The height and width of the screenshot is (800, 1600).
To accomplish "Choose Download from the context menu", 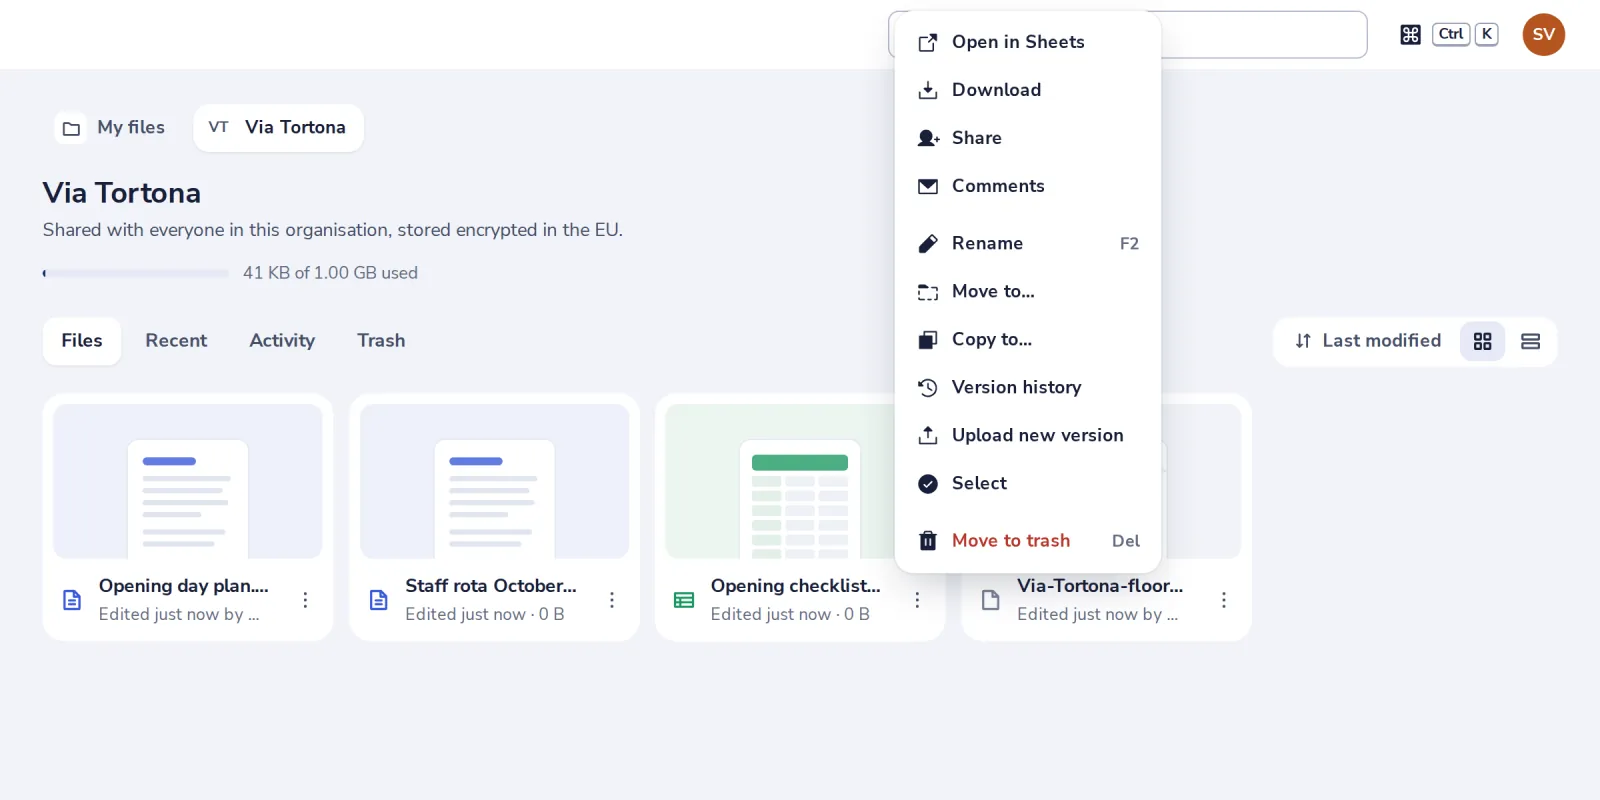I will tap(1028, 90).
